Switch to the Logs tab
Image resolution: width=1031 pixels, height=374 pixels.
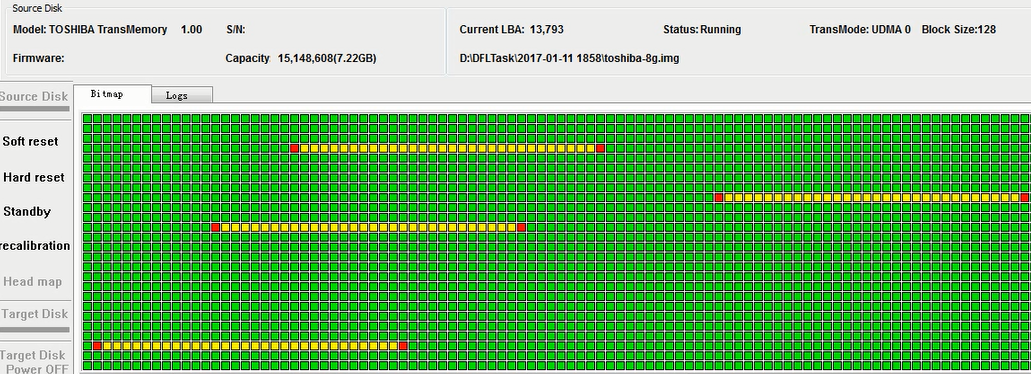pyautogui.click(x=181, y=95)
